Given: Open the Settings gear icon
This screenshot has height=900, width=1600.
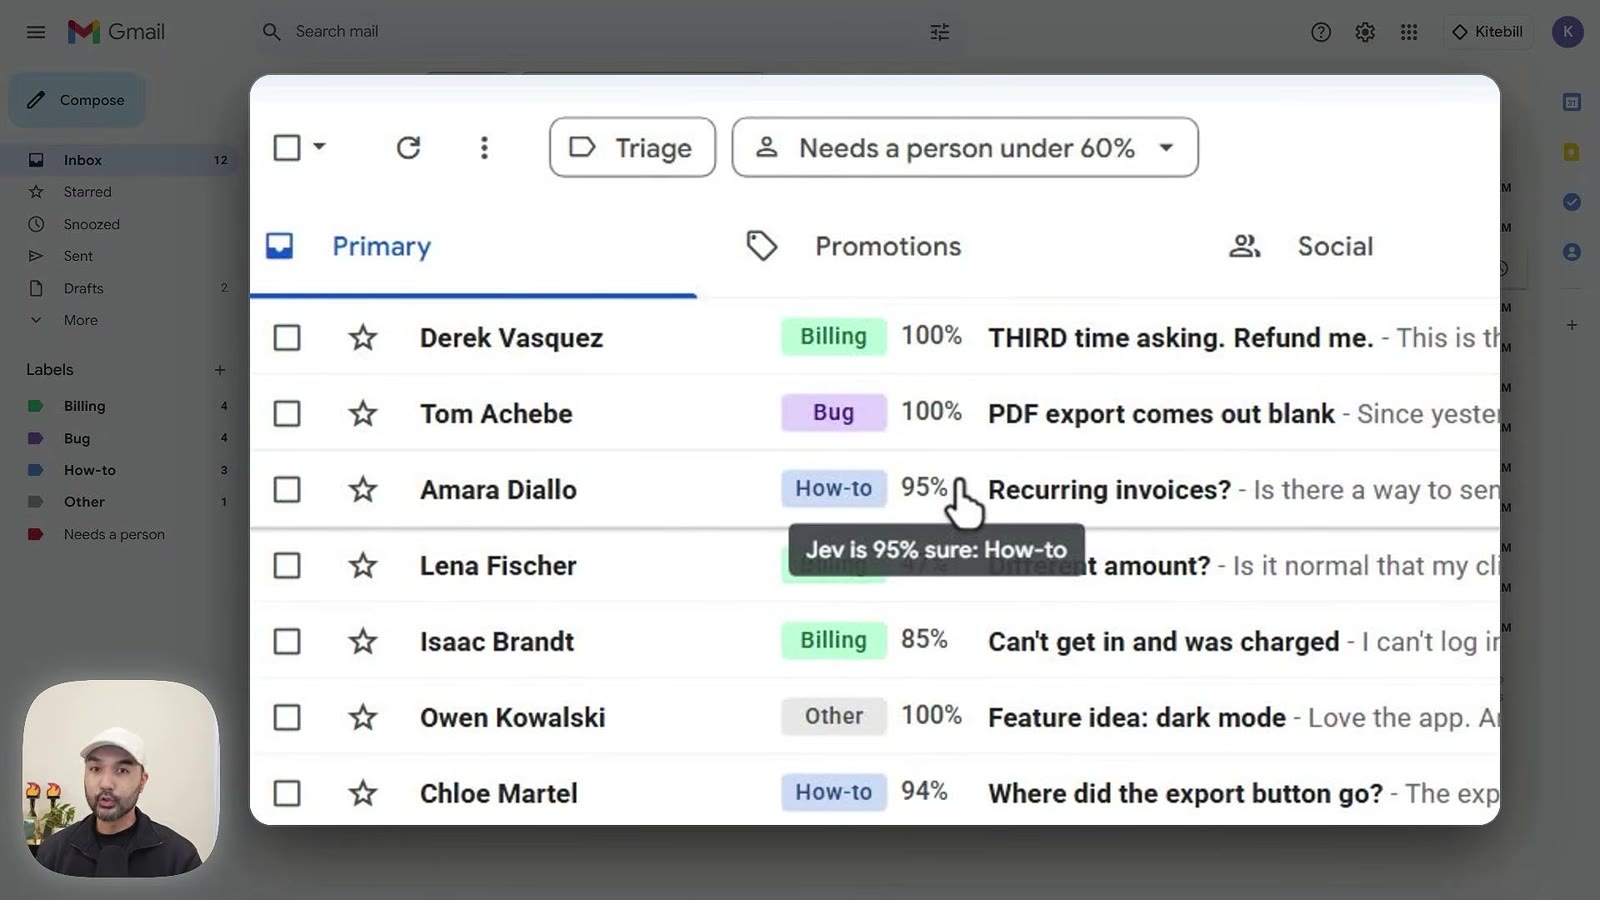Looking at the screenshot, I should 1365,32.
